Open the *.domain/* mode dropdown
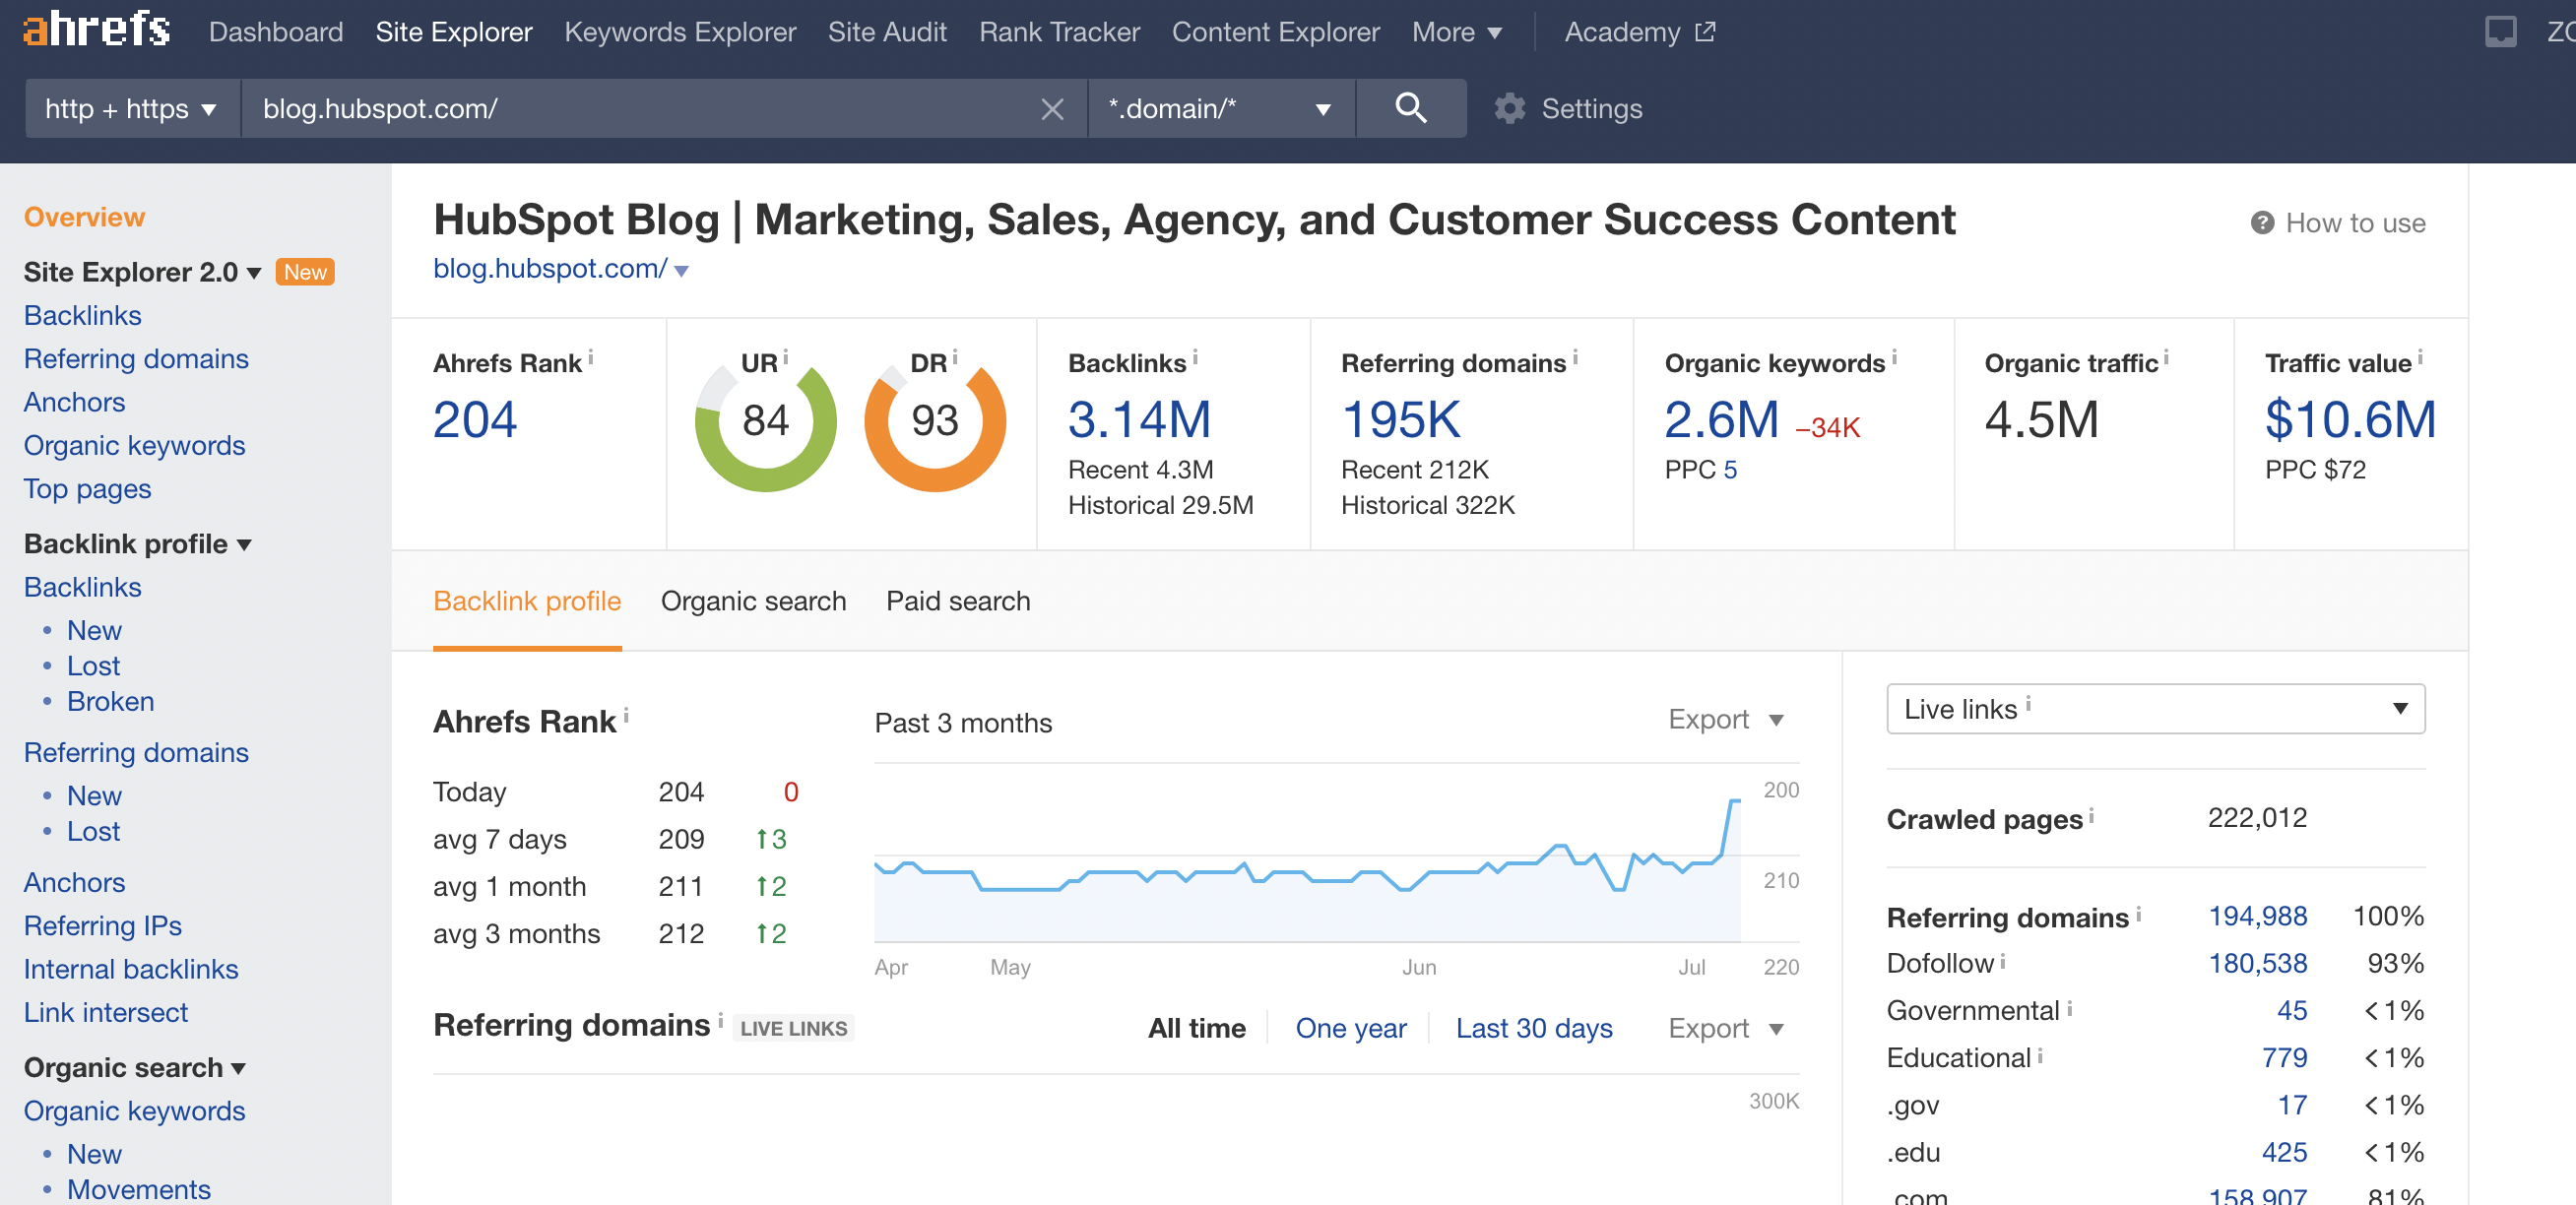Viewport: 2576px width, 1205px height. [1219, 108]
